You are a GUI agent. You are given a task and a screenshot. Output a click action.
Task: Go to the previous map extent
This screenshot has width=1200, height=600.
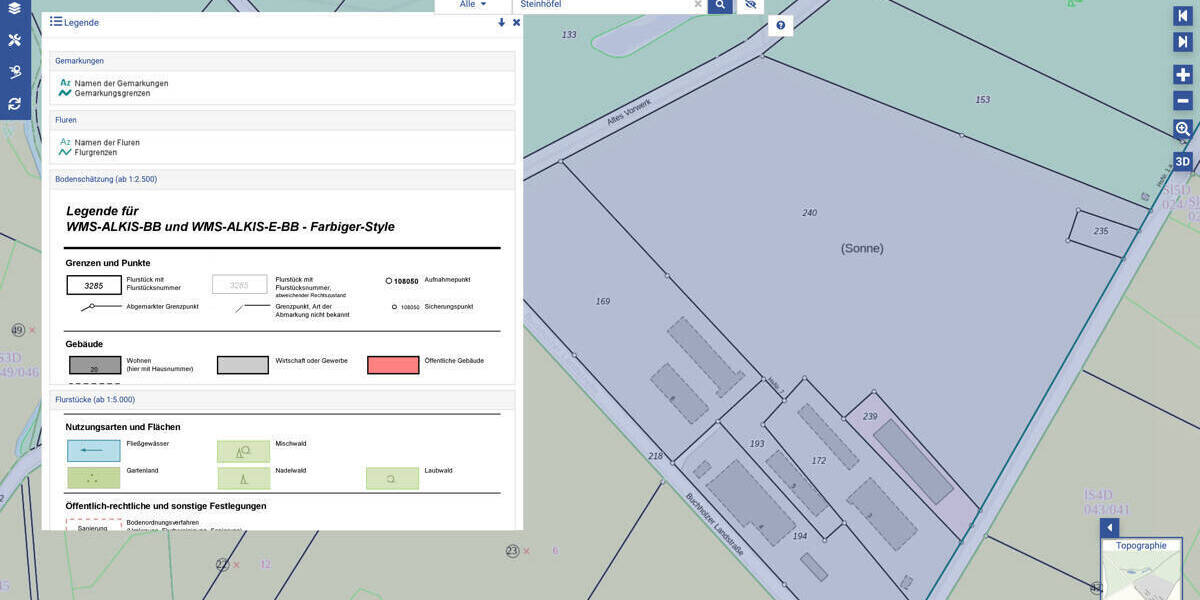pos(1183,15)
